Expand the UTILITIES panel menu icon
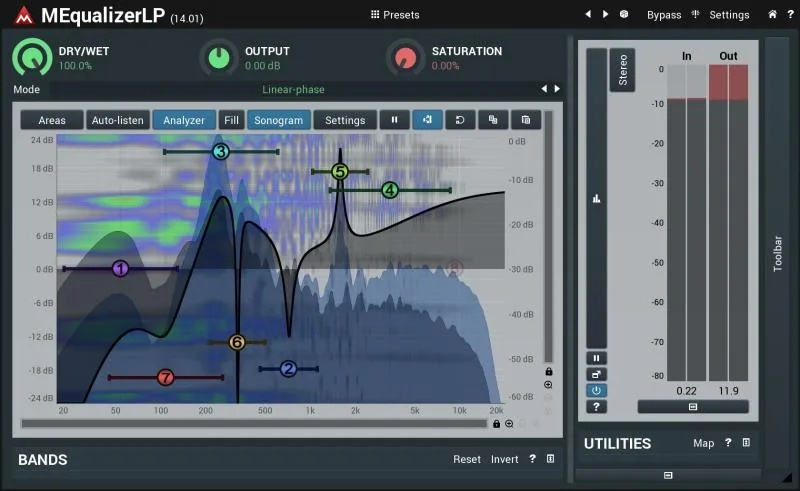800x491 pixels. 746,443
